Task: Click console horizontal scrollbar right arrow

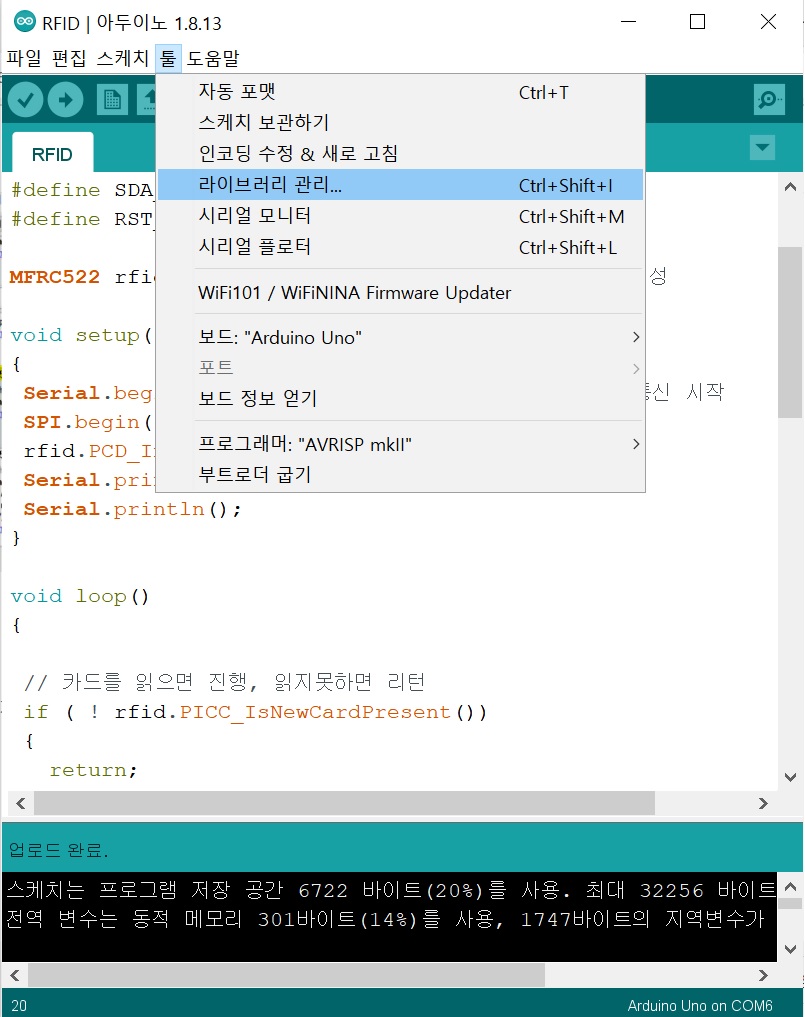Action: point(763,975)
